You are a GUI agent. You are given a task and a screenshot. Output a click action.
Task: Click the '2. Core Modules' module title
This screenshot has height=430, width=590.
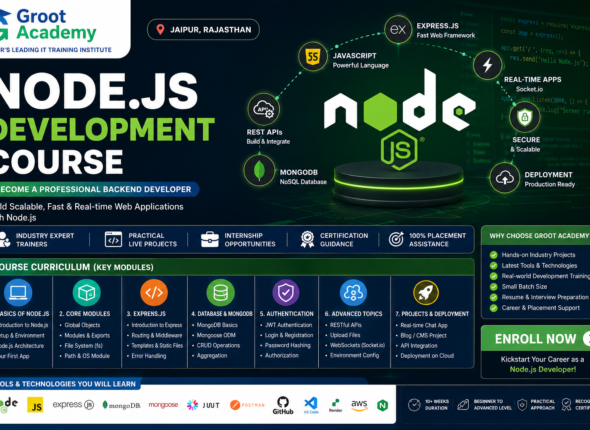coord(84,314)
